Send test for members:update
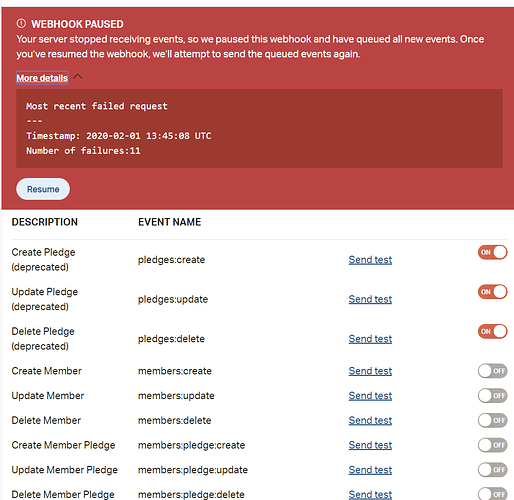Viewport: 514px width, 500px height. coord(370,396)
